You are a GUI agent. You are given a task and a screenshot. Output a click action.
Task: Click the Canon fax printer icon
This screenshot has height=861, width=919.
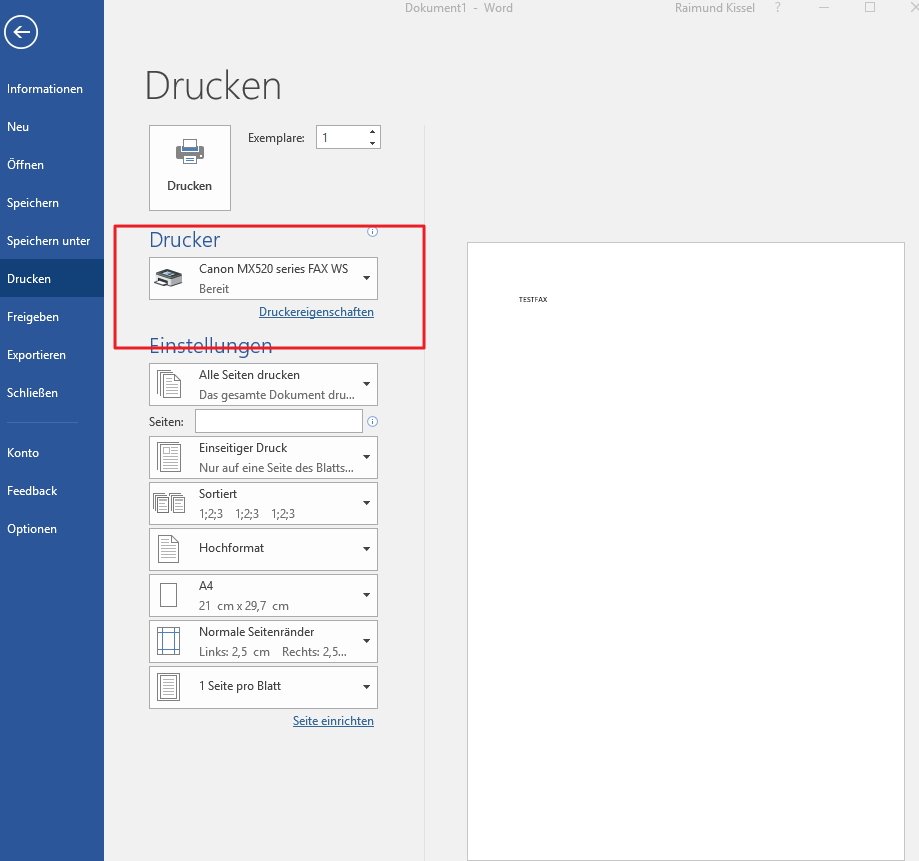[169, 278]
